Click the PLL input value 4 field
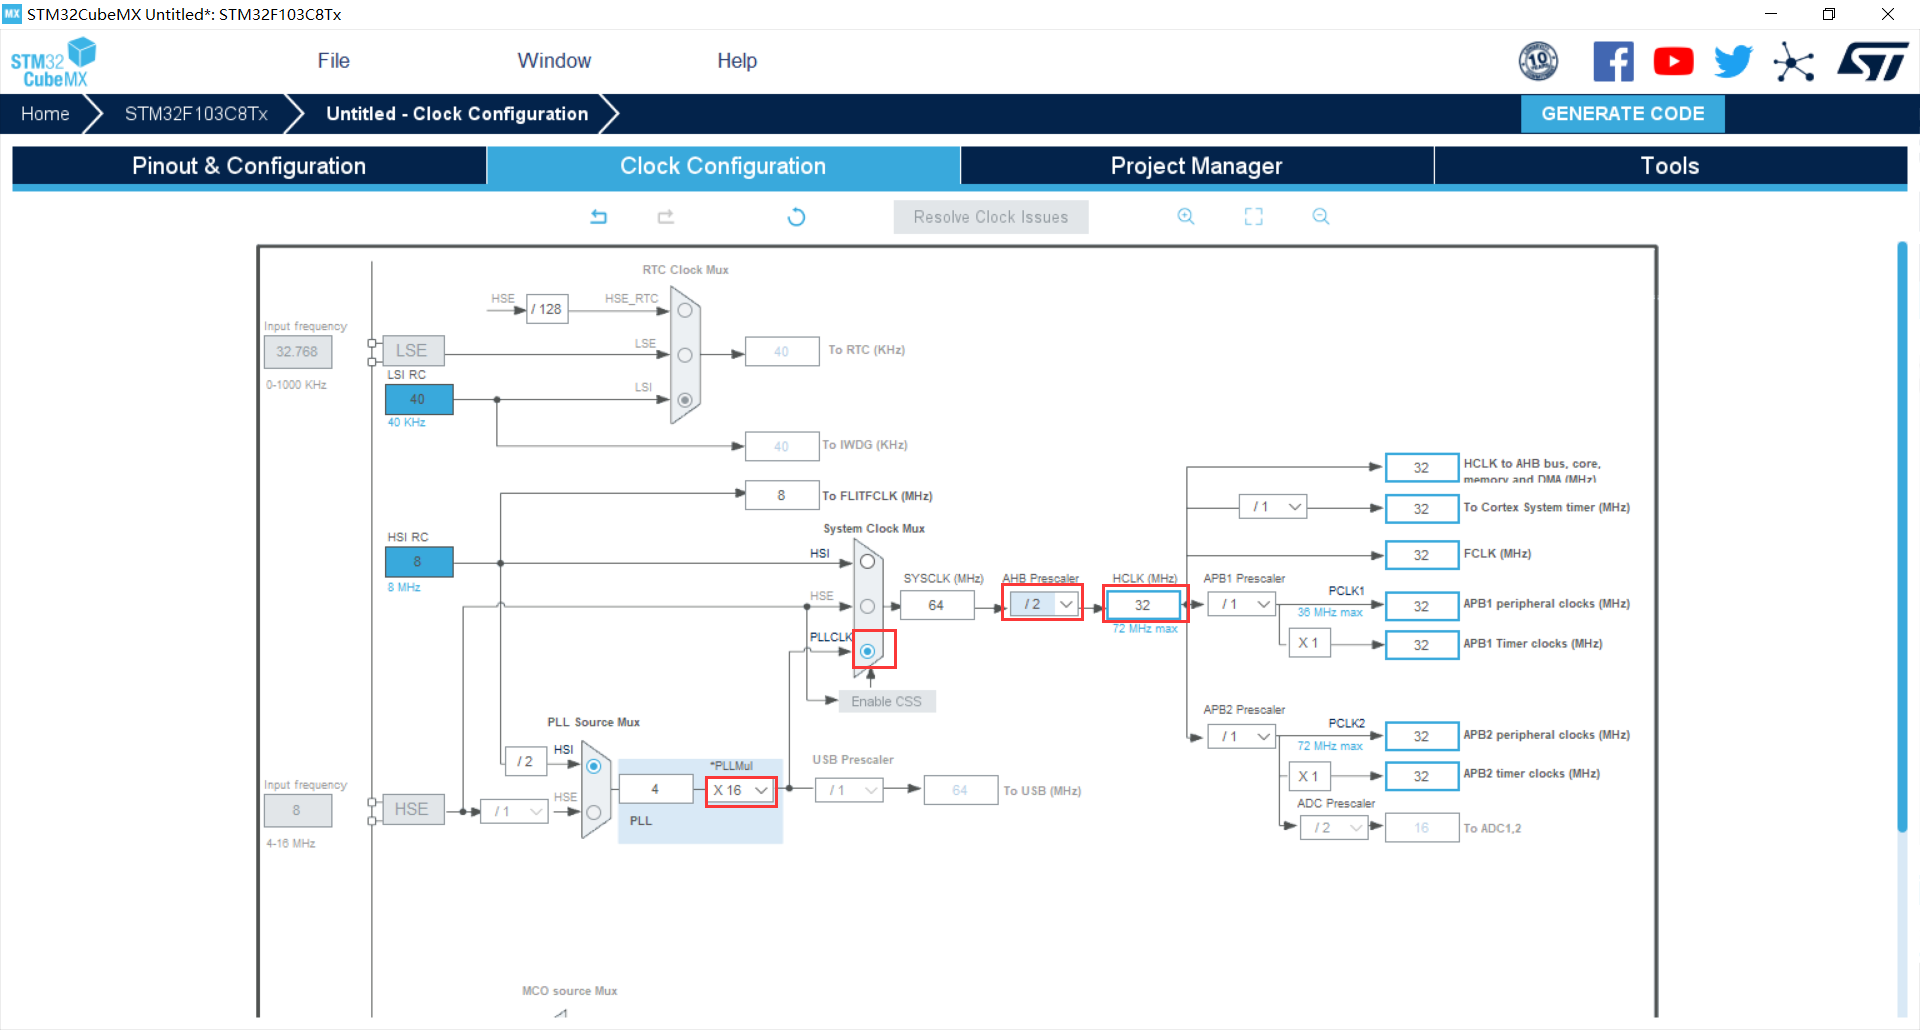 tap(656, 789)
